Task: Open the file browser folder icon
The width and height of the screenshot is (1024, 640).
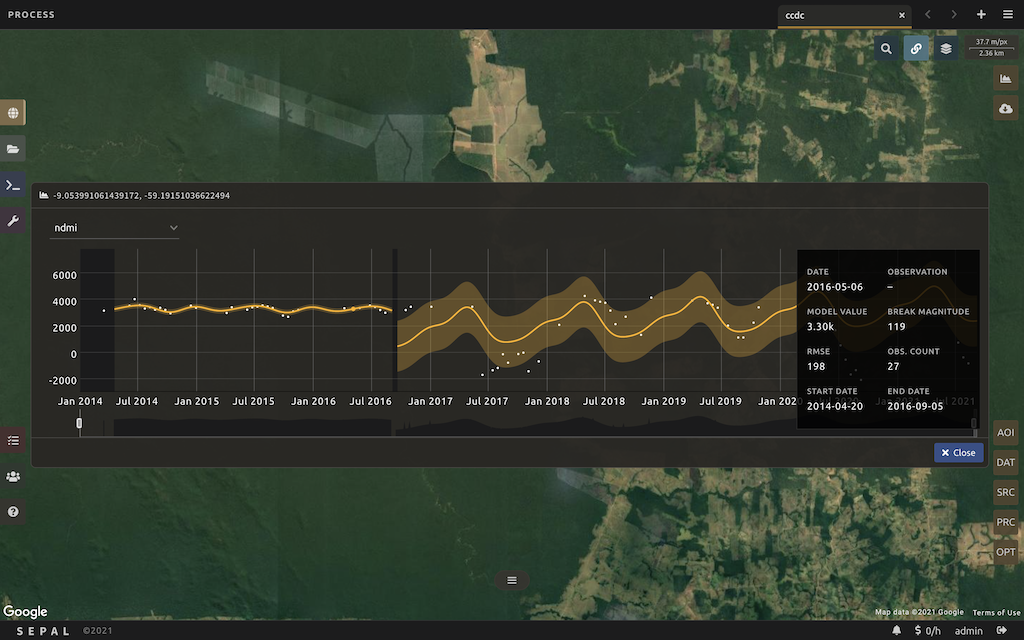Action: (x=13, y=149)
